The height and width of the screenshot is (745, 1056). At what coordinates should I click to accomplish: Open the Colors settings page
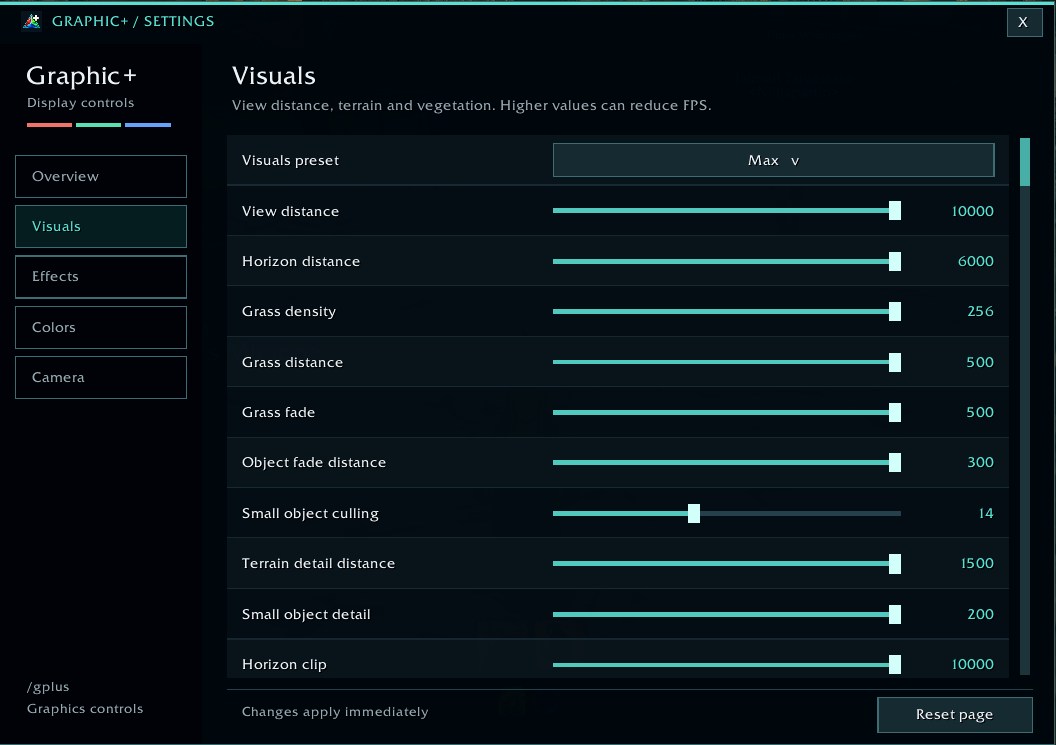[101, 327]
